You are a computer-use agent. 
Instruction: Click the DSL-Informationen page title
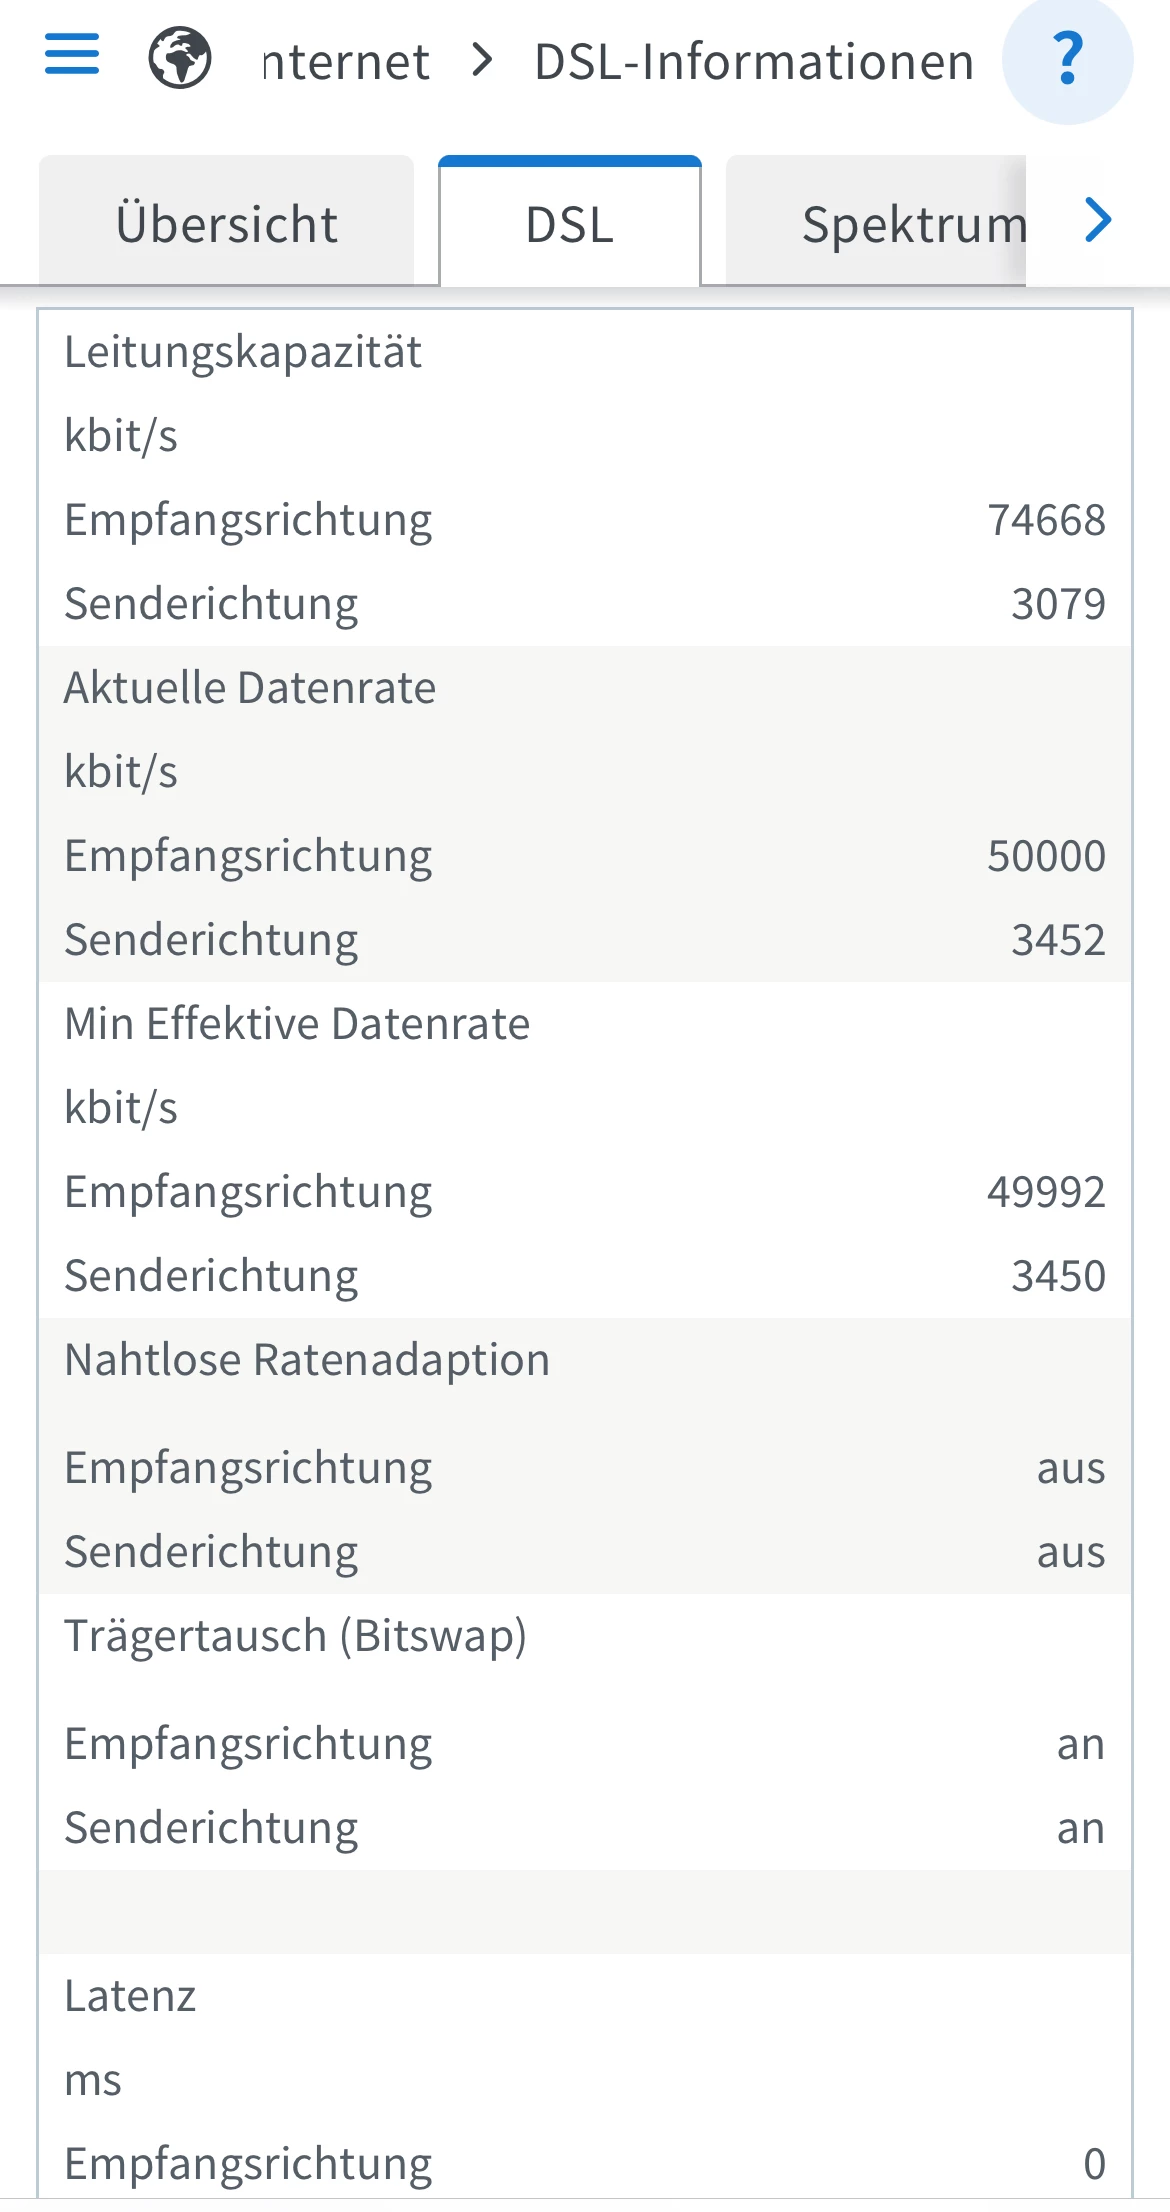pos(754,62)
